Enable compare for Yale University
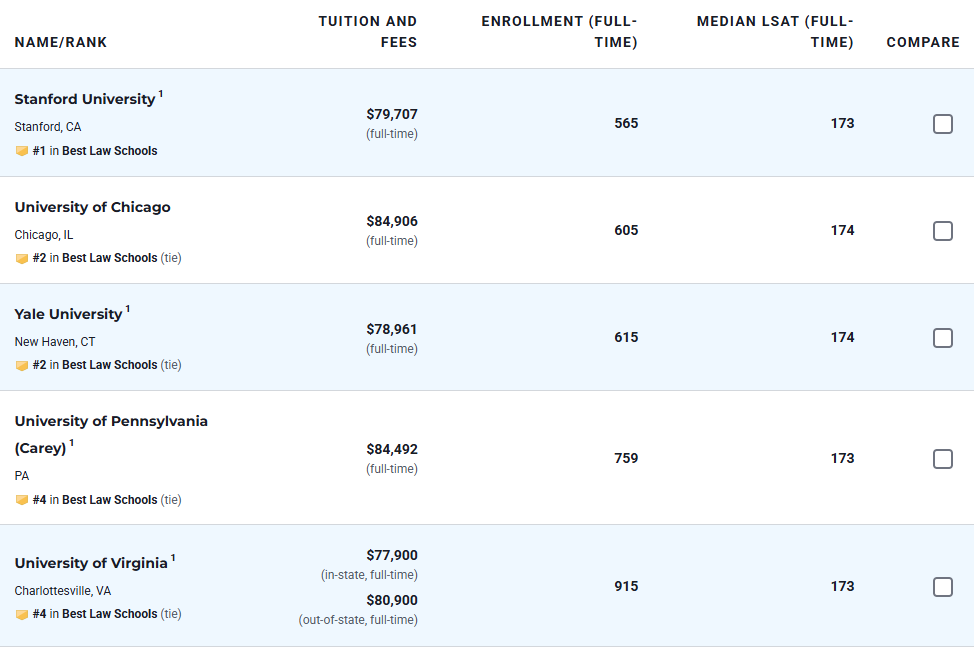Image resolution: width=974 pixels, height=647 pixels. tap(942, 338)
